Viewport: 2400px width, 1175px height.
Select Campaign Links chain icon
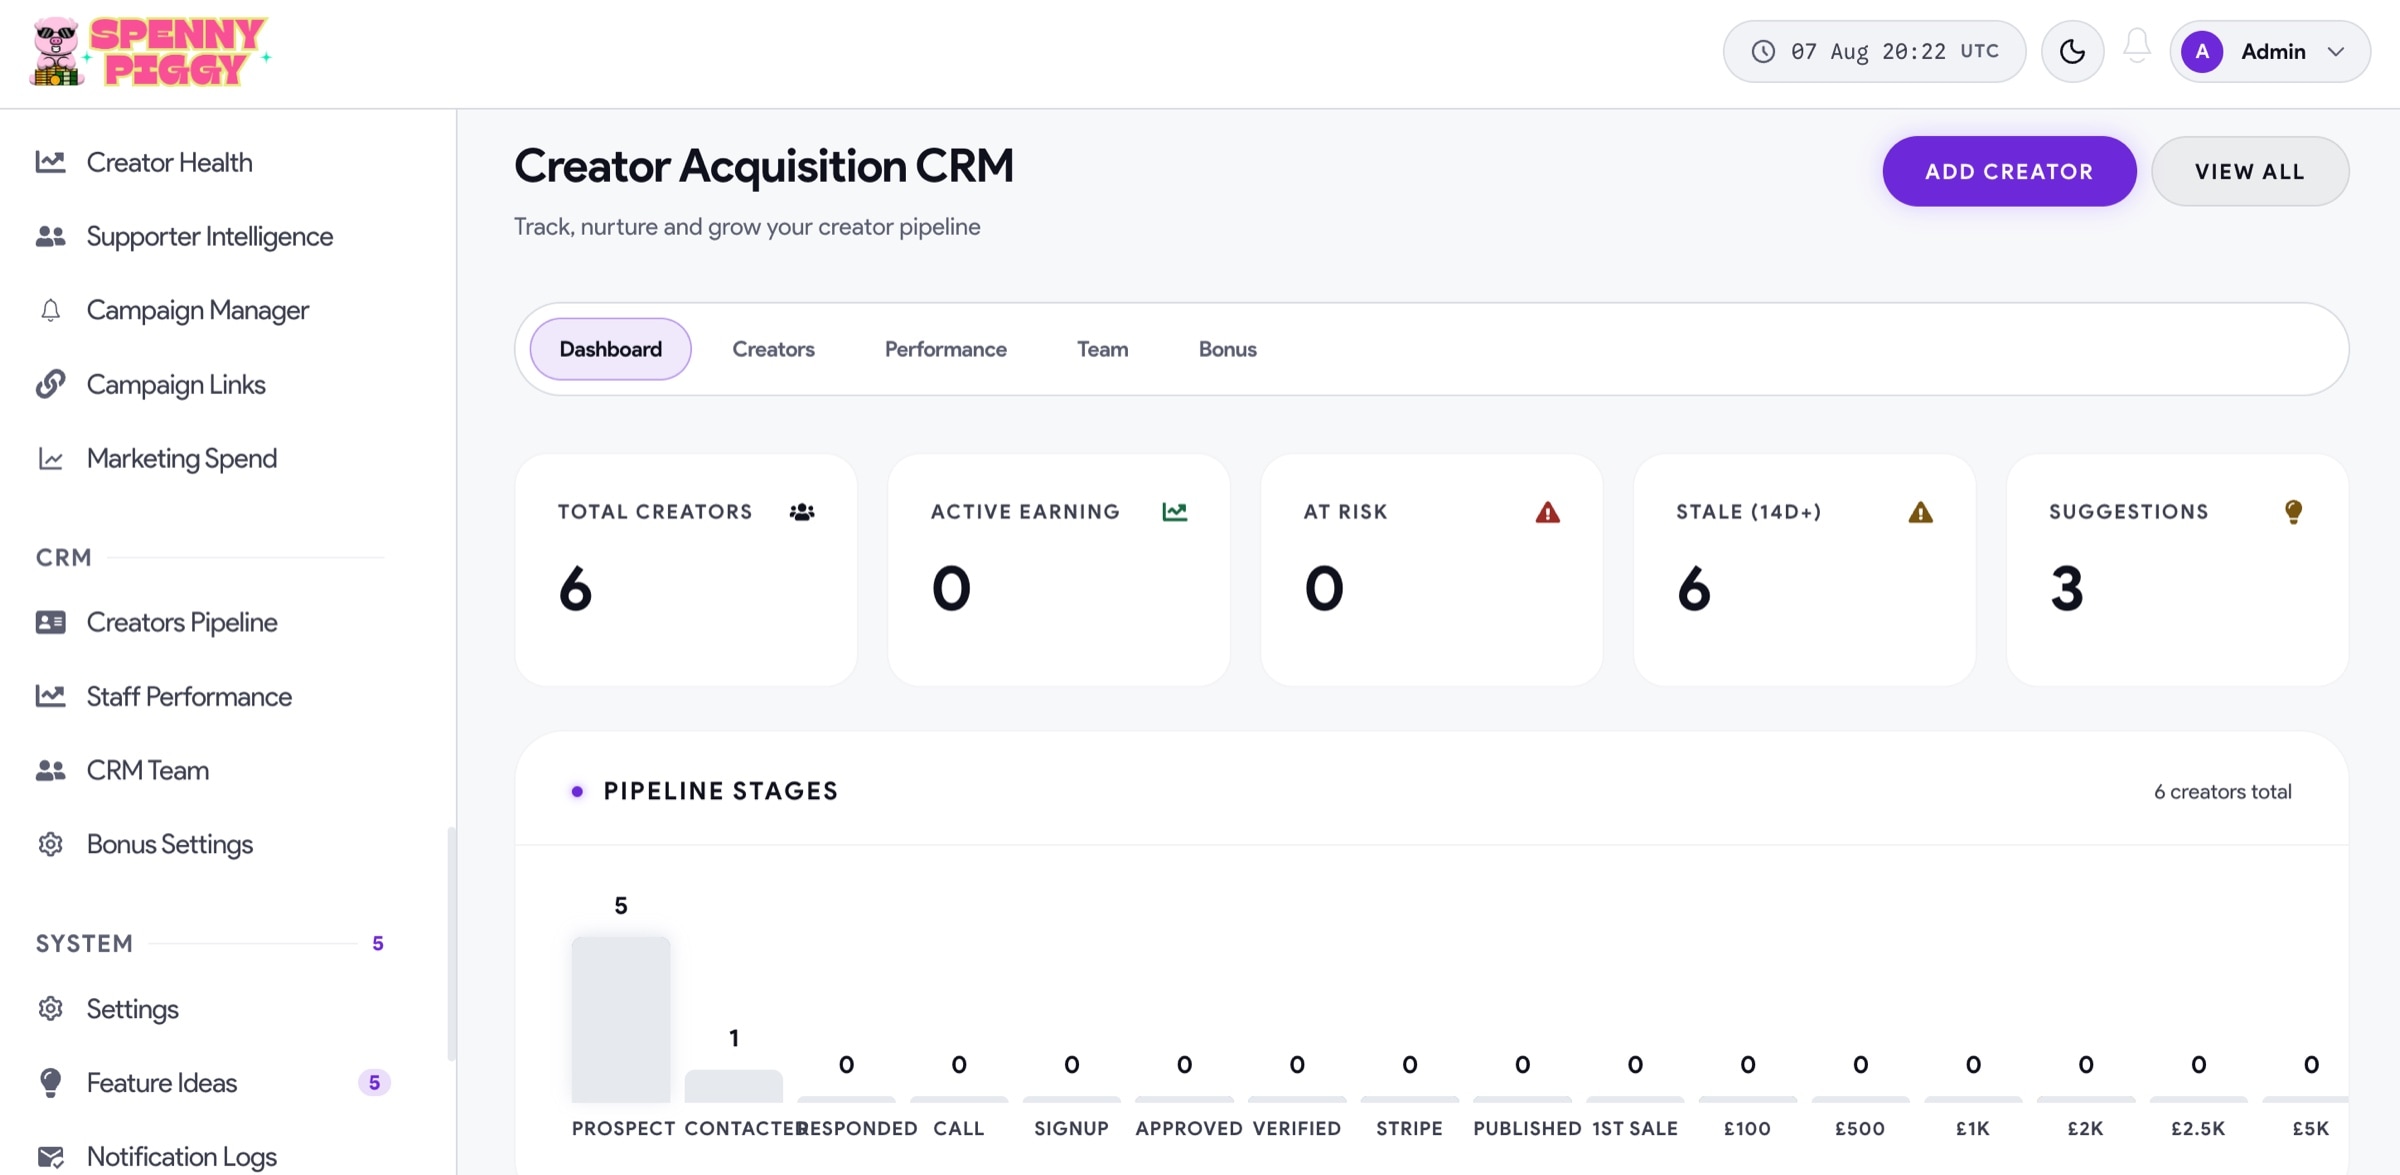tap(51, 384)
